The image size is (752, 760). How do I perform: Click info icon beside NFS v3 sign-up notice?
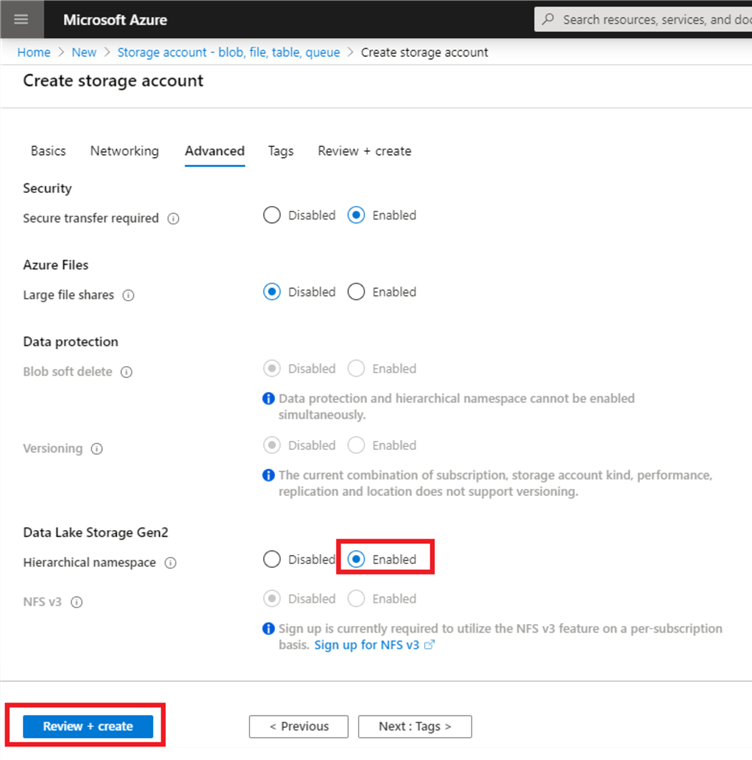coord(268,629)
